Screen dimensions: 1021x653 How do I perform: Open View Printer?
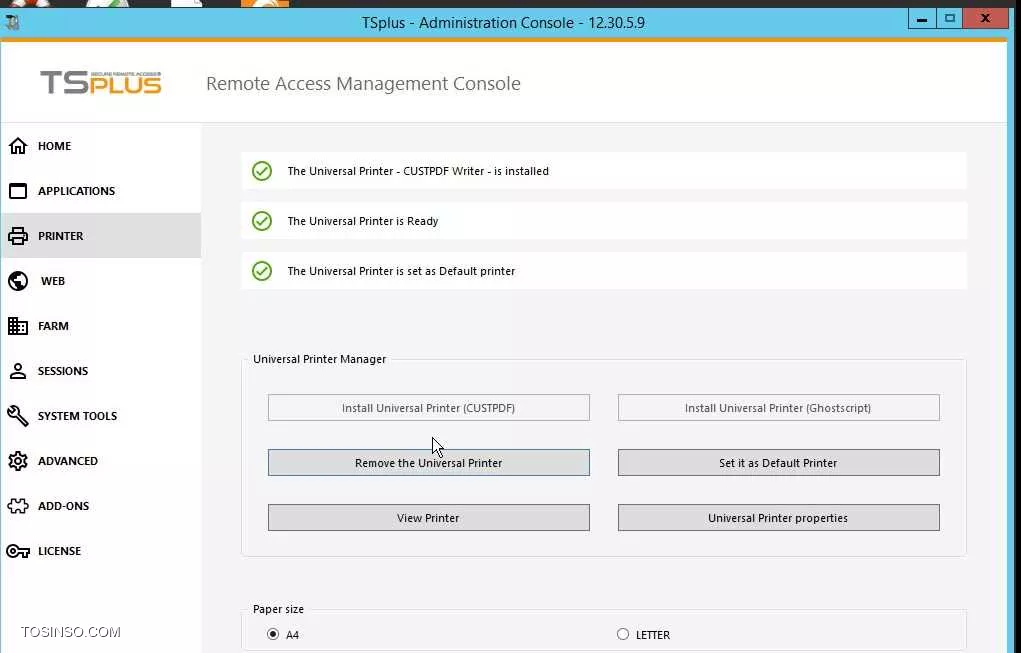428,518
